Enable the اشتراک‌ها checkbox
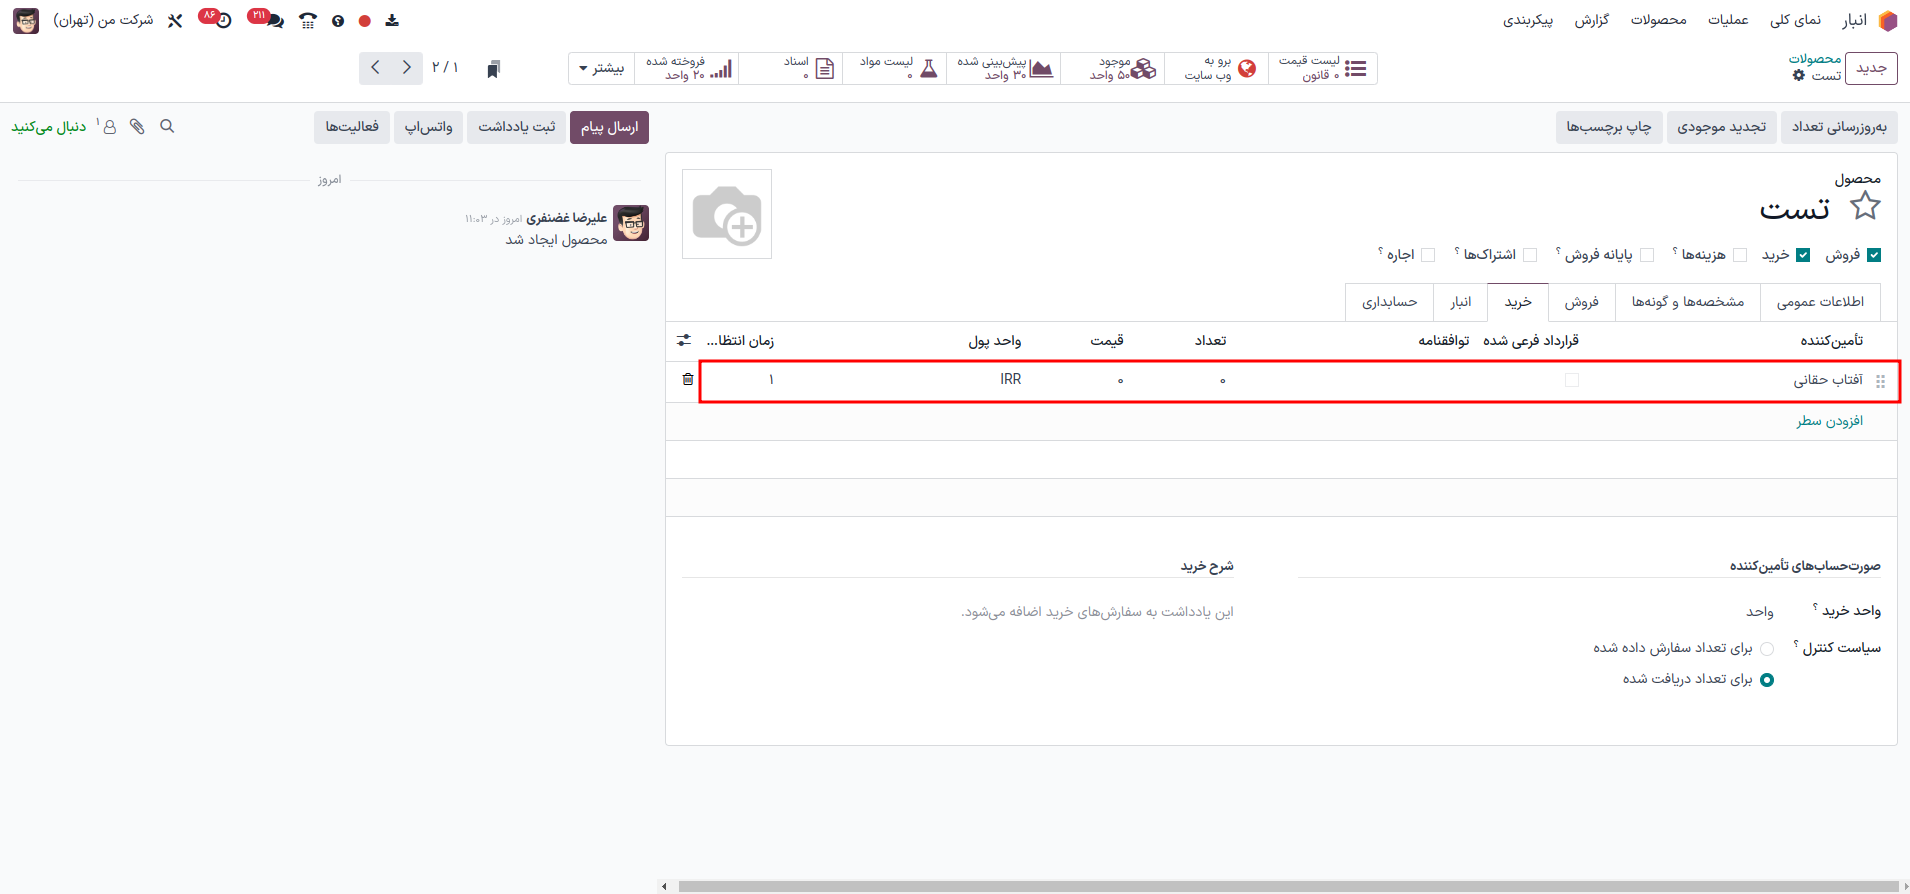 pyautogui.click(x=1530, y=255)
